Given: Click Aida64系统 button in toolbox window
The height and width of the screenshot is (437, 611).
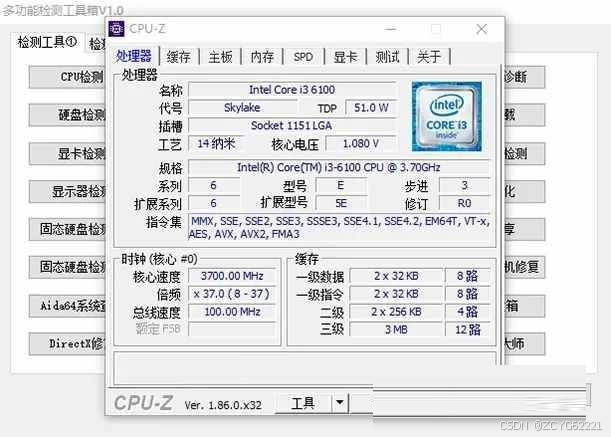Looking at the screenshot, I should tap(68, 306).
